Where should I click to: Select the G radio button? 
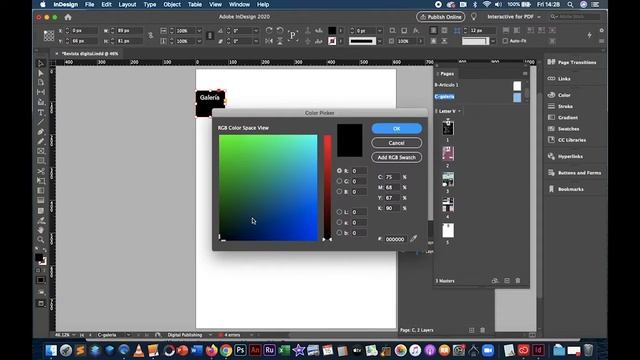tap(339, 181)
